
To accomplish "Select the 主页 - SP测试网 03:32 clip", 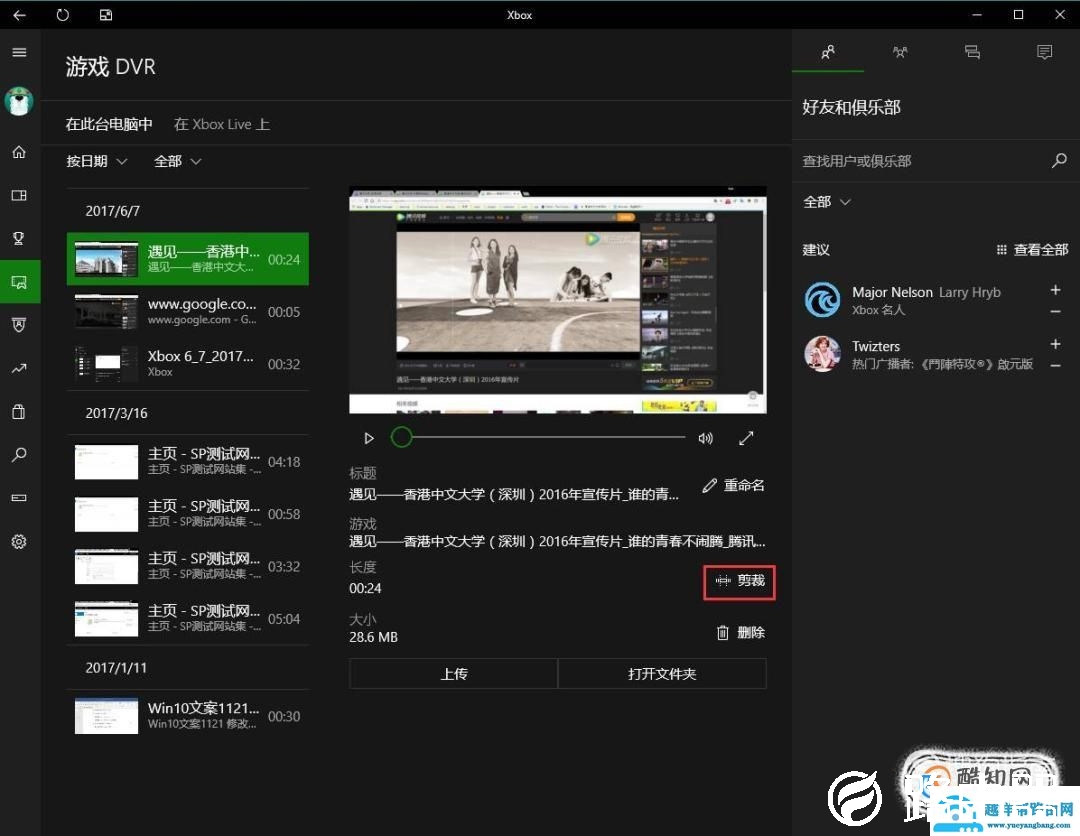I will (x=187, y=566).
